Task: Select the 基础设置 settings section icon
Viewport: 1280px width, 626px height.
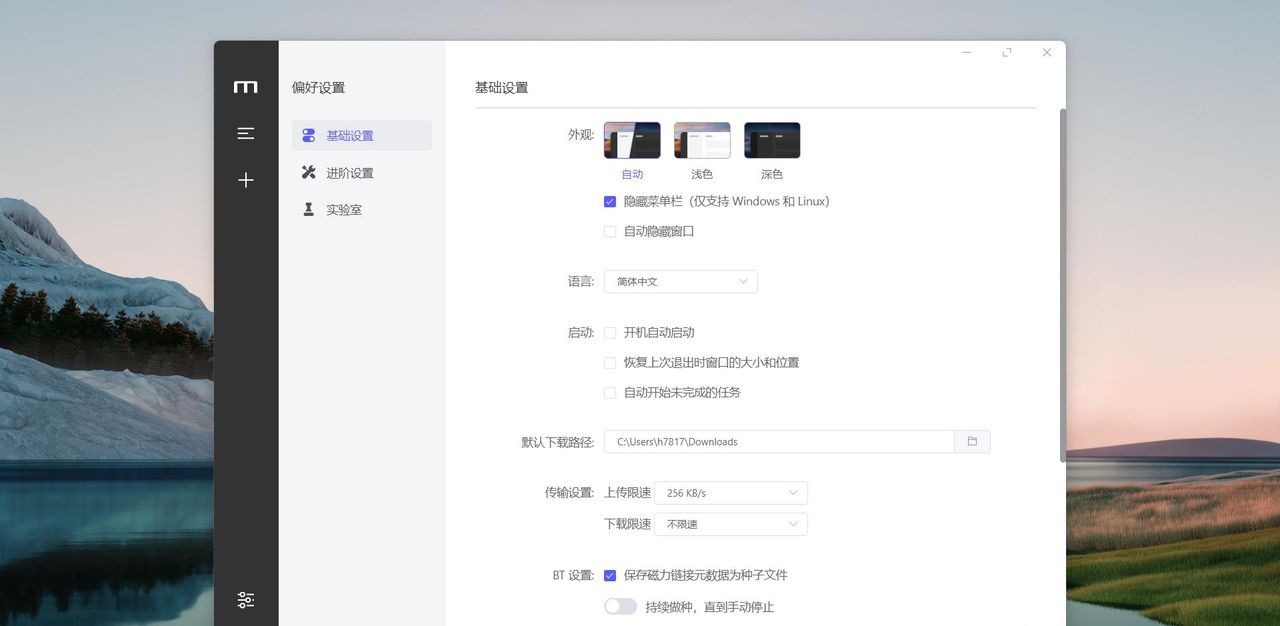Action: click(x=308, y=135)
